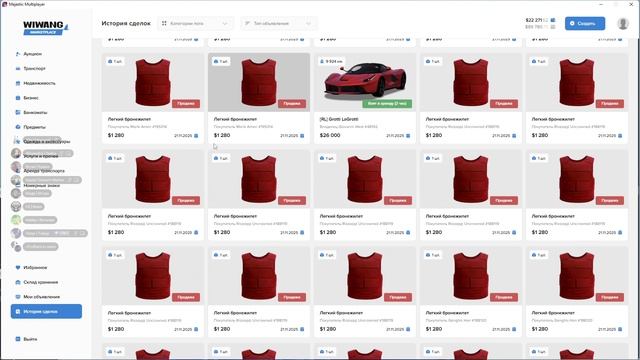Click the 9 924 км mileage badge
Image resolution: width=640 pixels, height=360 pixels.
click(x=331, y=61)
